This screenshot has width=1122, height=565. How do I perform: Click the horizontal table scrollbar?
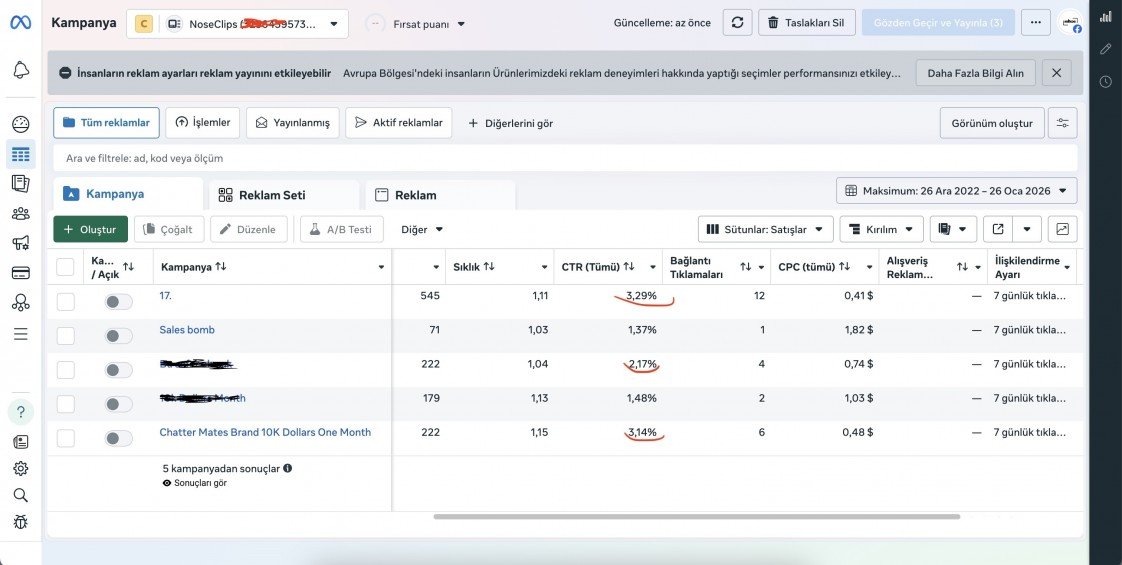tap(696, 516)
